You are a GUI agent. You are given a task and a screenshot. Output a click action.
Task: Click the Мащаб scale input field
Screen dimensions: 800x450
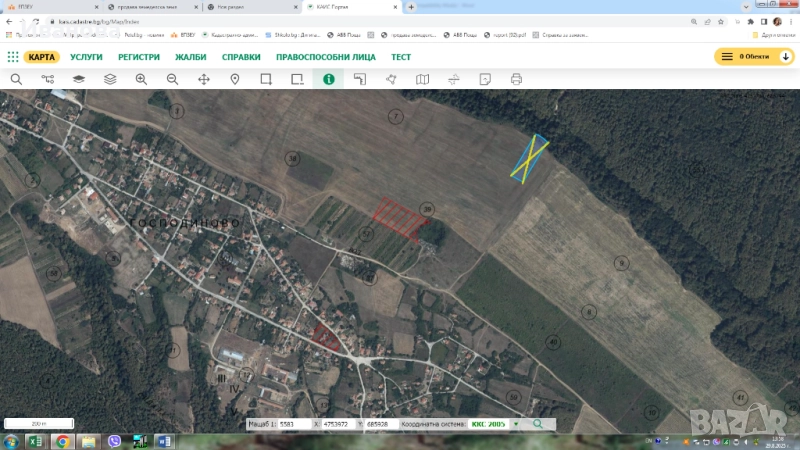[x=294, y=424]
